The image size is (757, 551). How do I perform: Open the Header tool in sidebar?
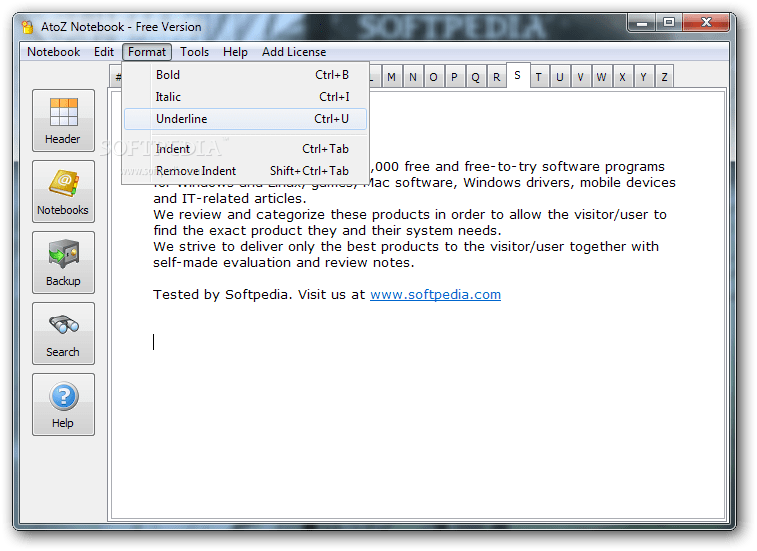click(63, 120)
